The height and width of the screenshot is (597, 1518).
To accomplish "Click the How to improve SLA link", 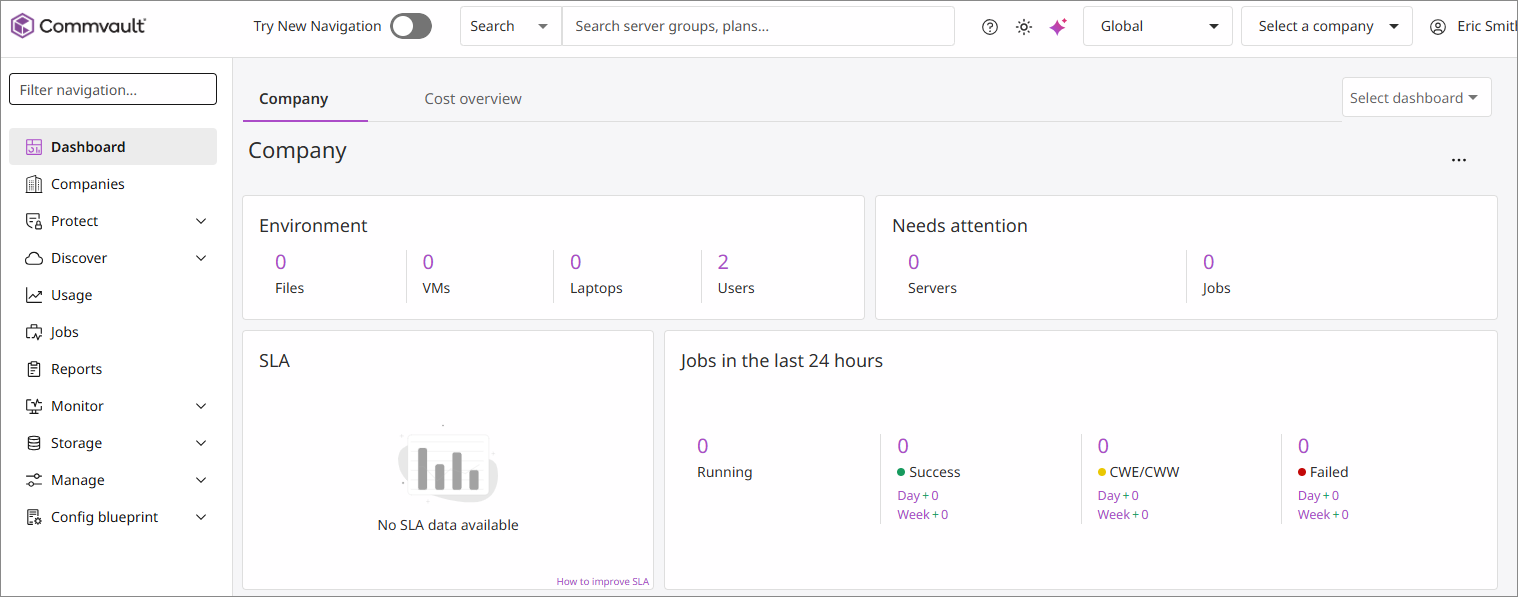I will [602, 582].
